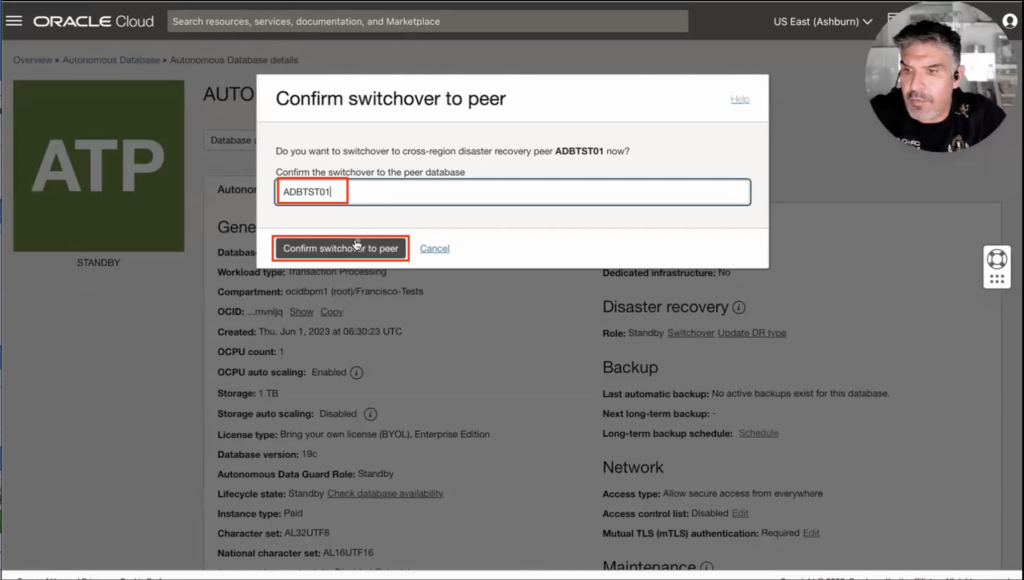Image resolution: width=1024 pixels, height=580 pixels.
Task: Click Show link next to OCID
Action: 301,312
